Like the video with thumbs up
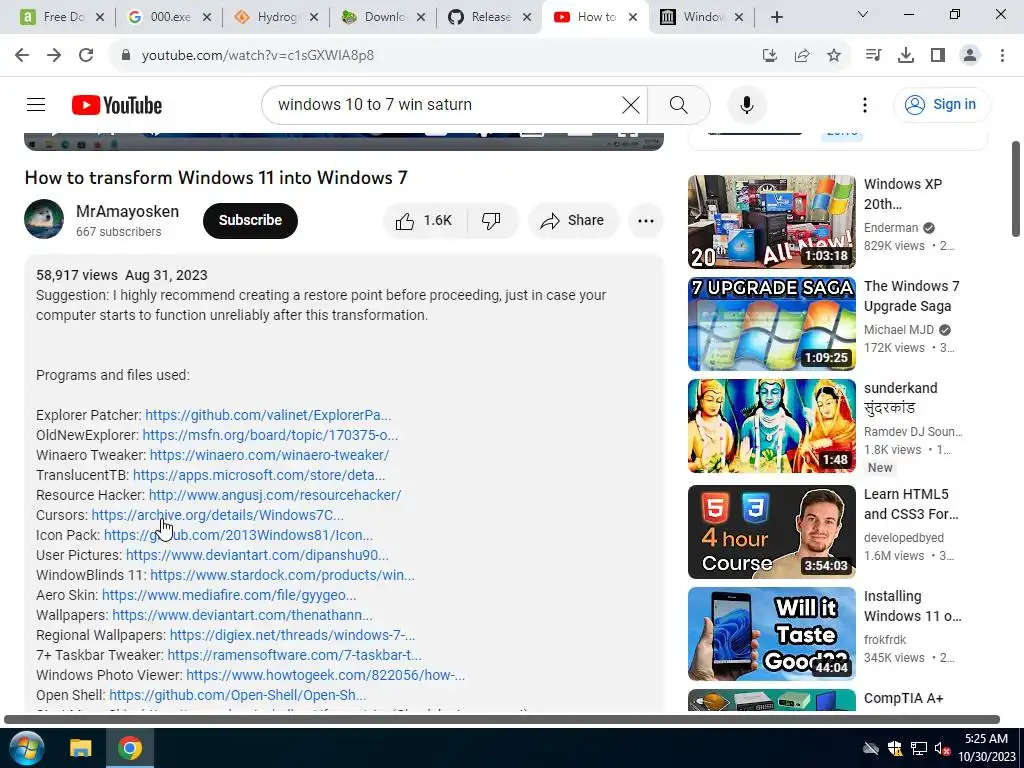 [424, 221]
